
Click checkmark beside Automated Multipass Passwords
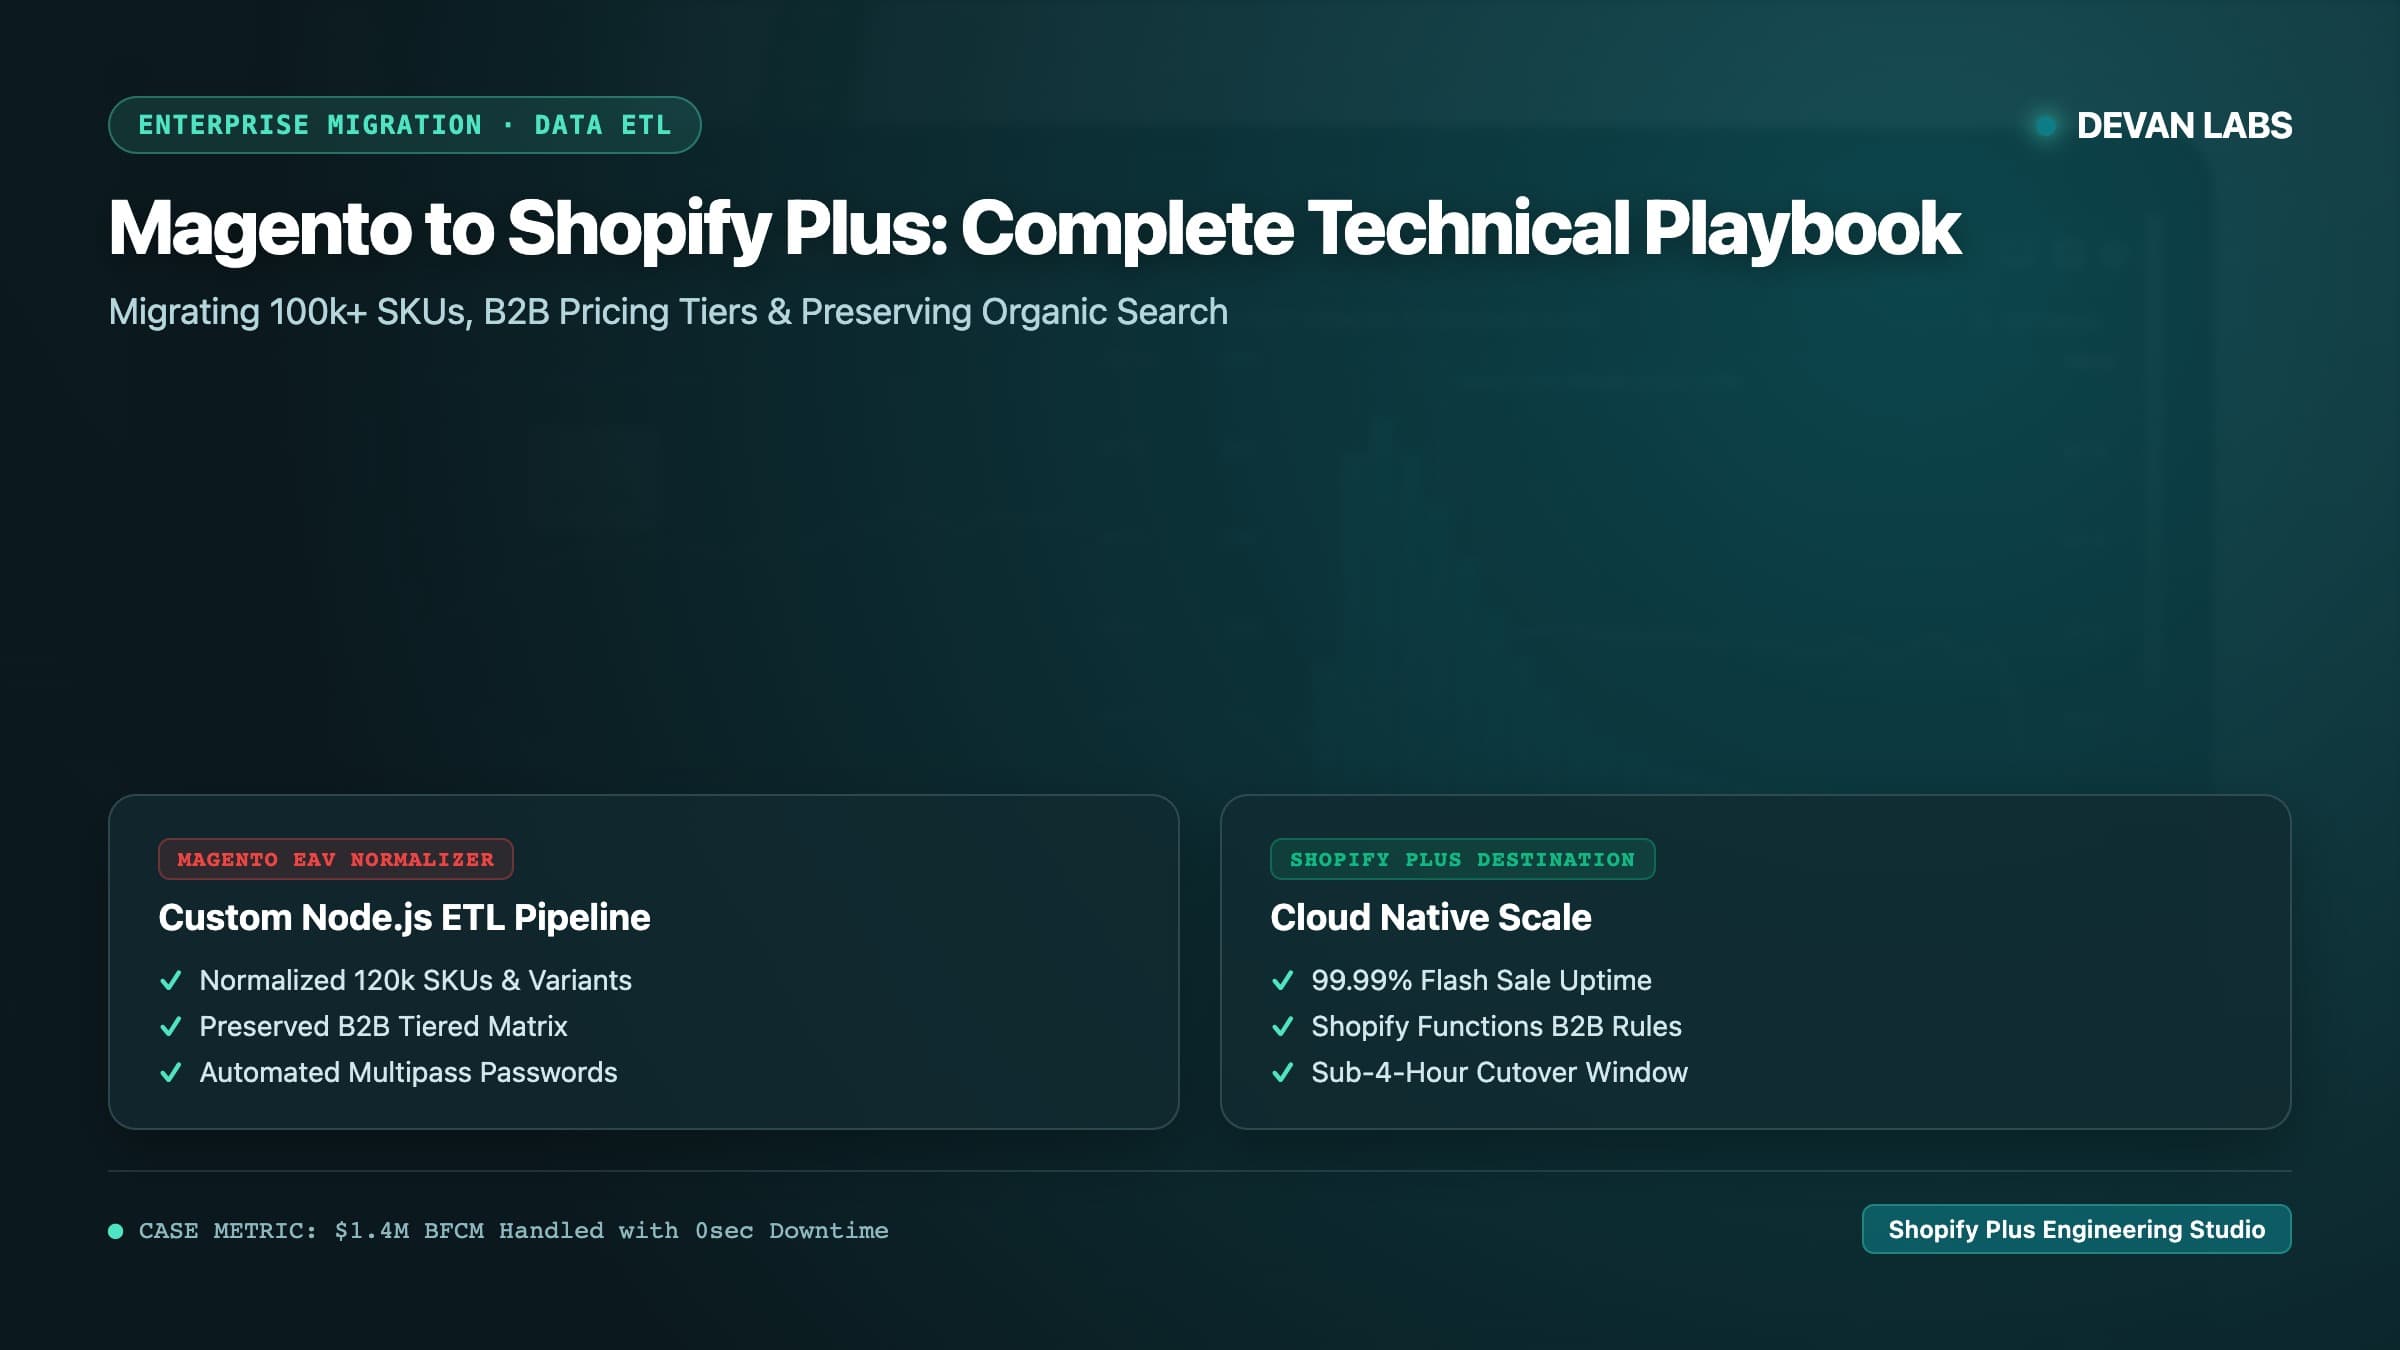point(171,1072)
